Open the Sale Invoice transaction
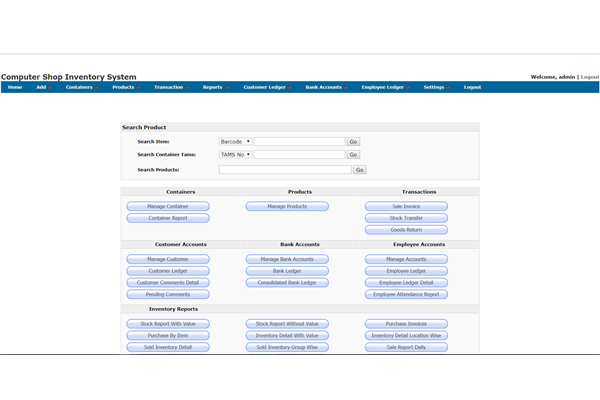Viewport: 600px width, 400px height. 406,206
